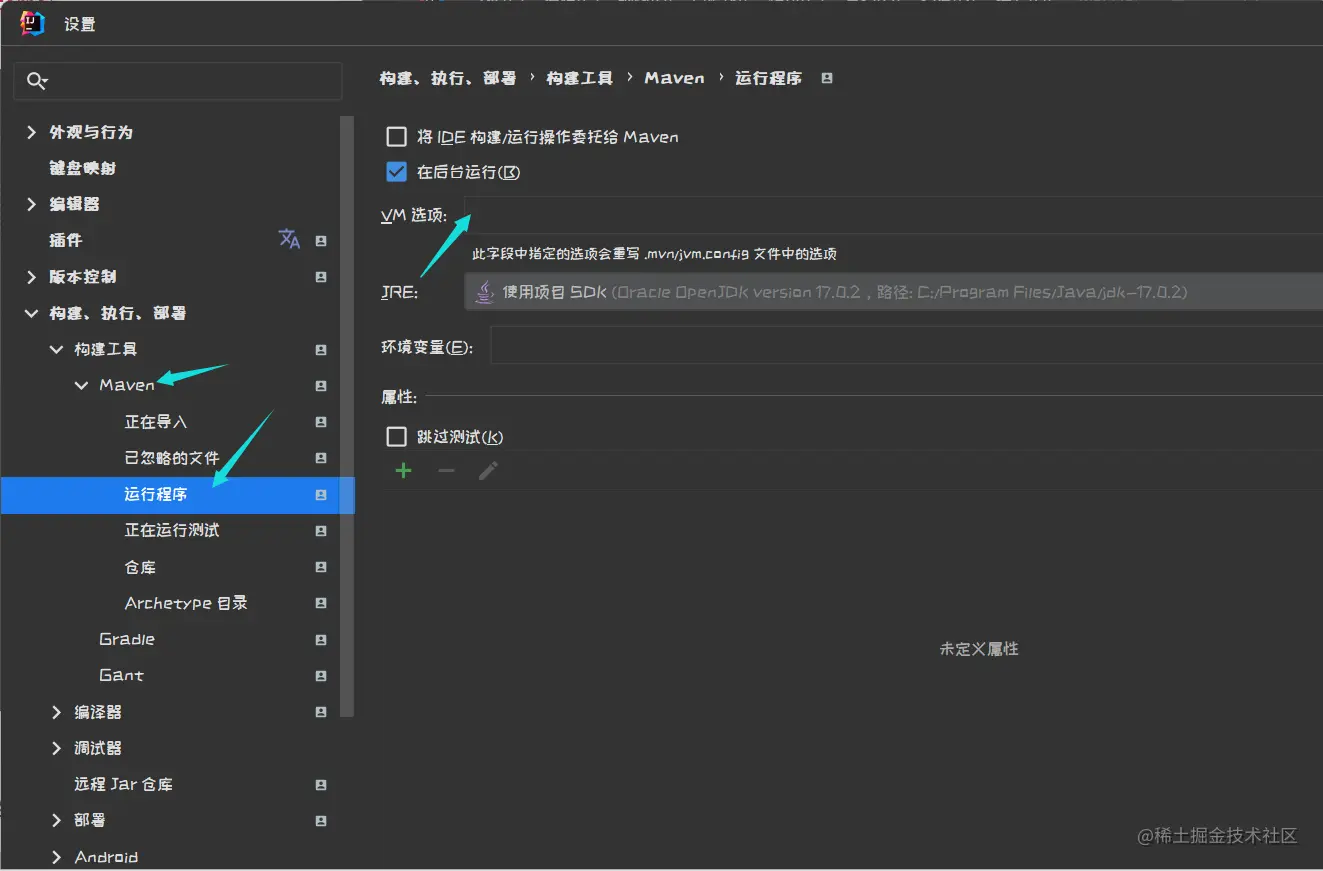This screenshot has width=1323, height=871.
Task: Click the project-level icon beside 版本控制
Action: tap(321, 277)
